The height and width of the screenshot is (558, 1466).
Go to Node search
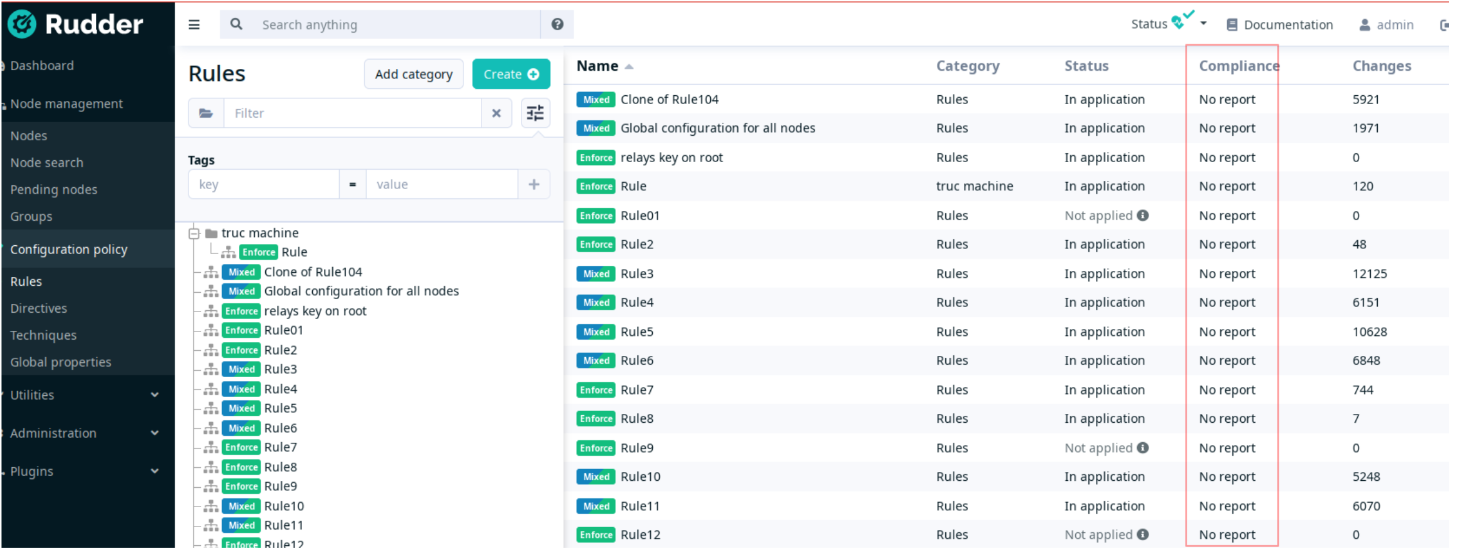47,162
